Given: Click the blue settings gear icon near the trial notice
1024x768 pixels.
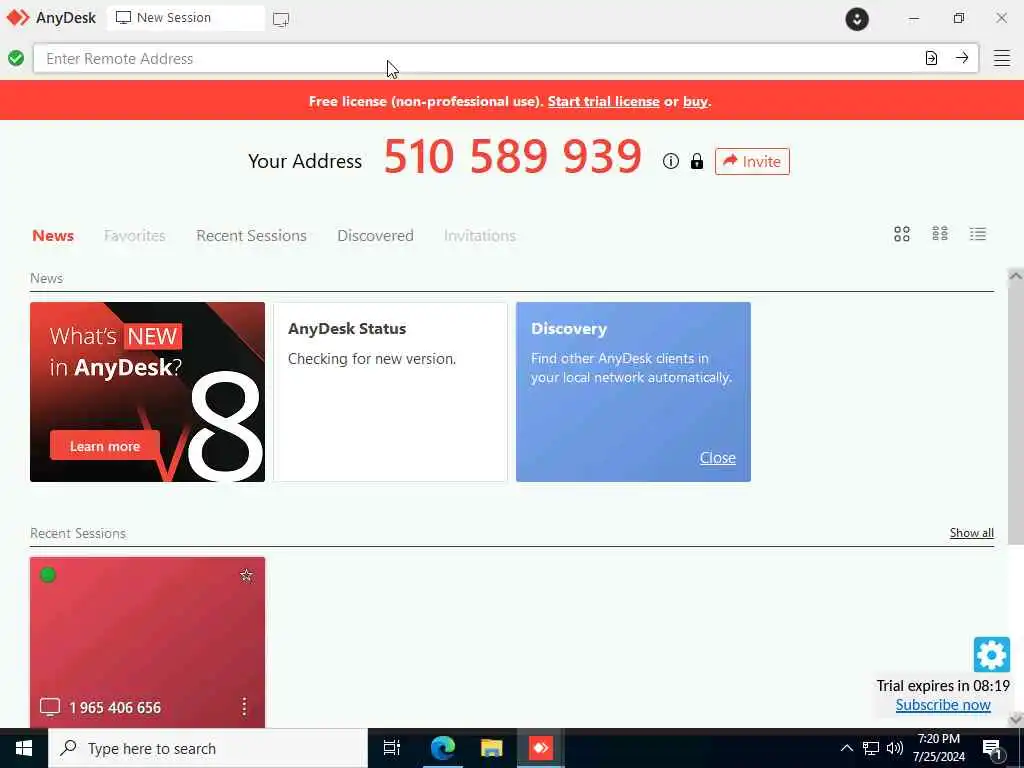Looking at the screenshot, I should click(991, 654).
